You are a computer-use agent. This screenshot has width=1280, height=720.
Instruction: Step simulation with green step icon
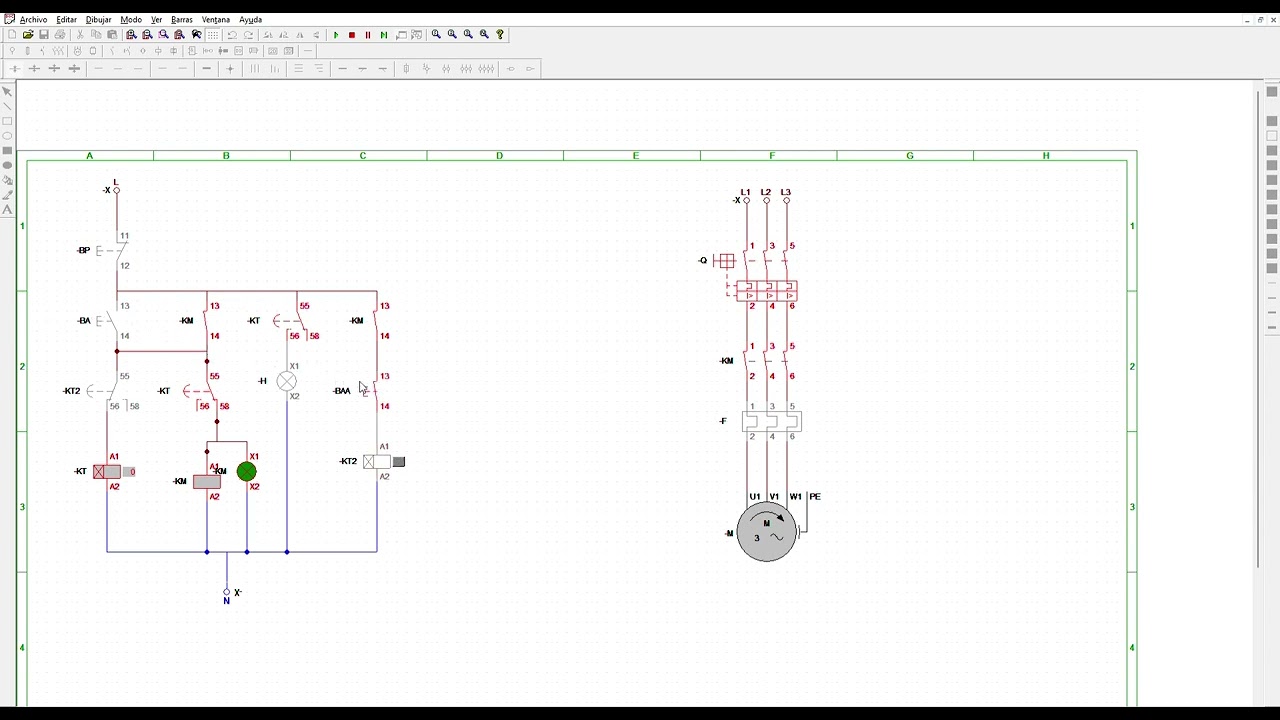point(384,35)
